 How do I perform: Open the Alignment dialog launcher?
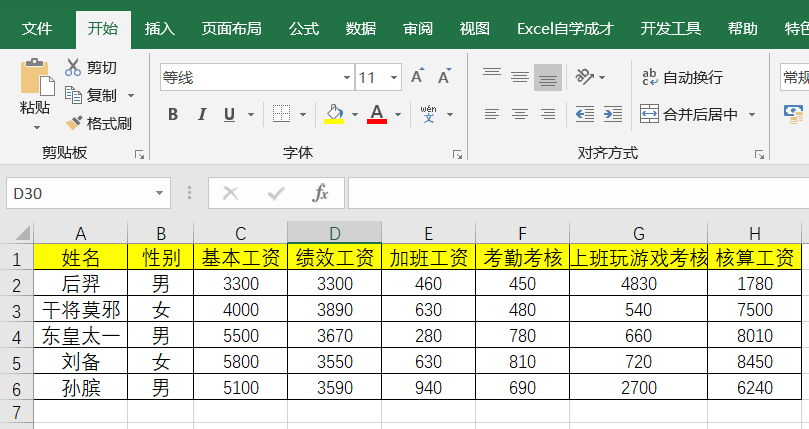click(x=759, y=154)
